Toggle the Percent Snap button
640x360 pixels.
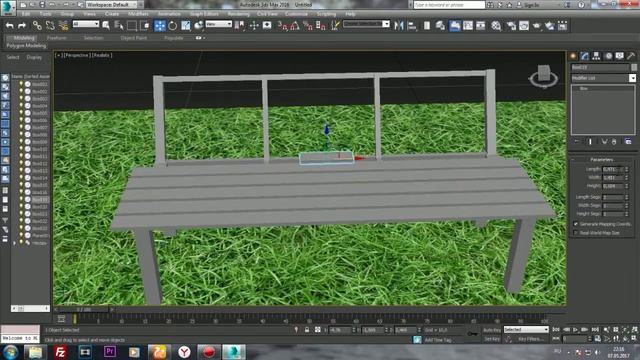(308, 26)
